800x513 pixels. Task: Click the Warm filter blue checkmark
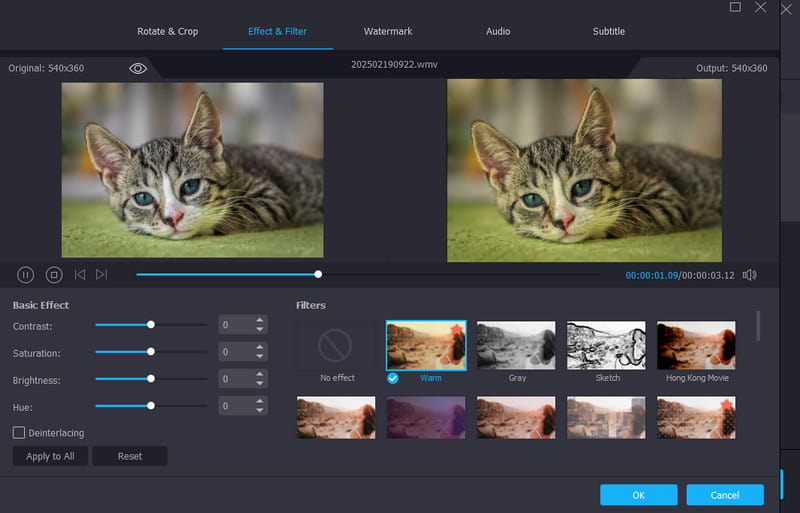coord(393,378)
